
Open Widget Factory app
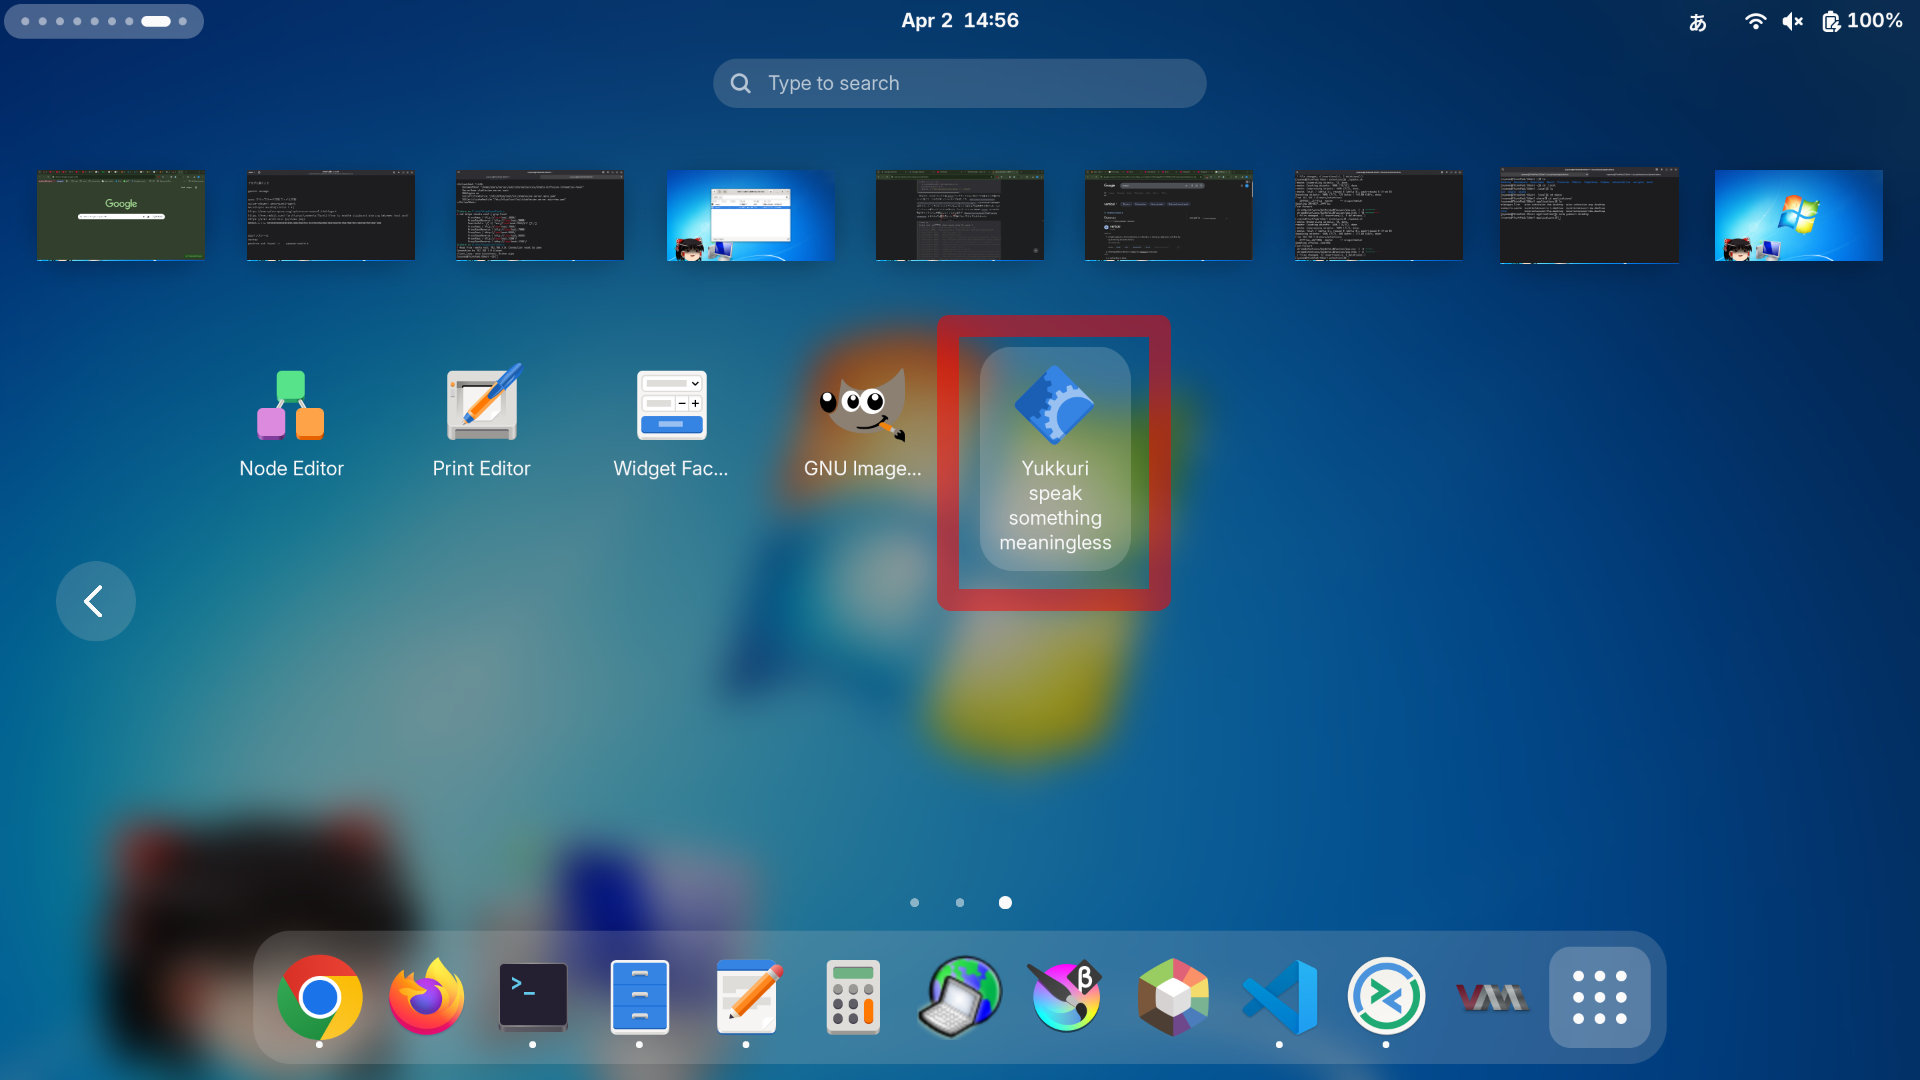coord(671,423)
